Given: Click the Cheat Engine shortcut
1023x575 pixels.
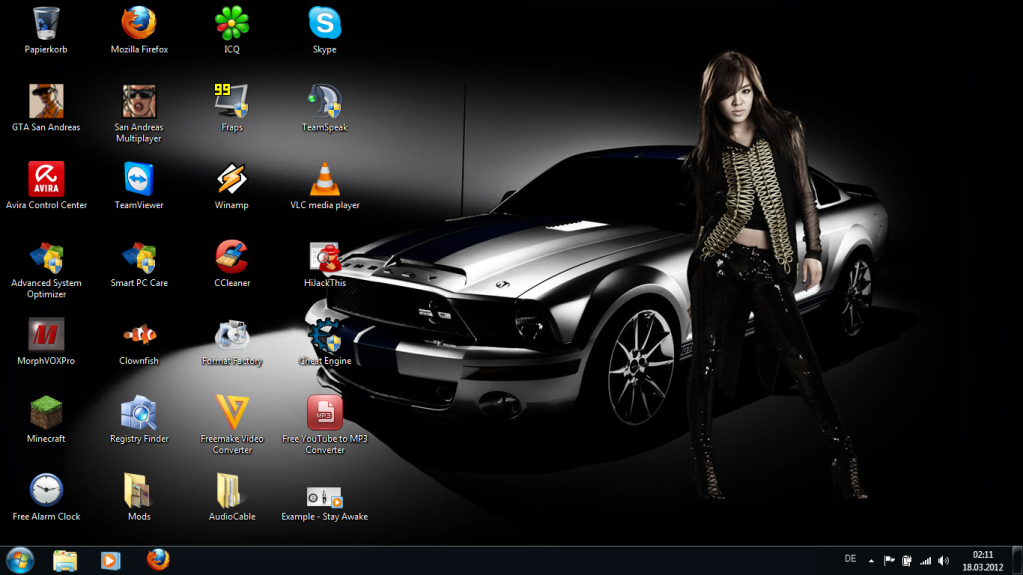Looking at the screenshot, I should 324,338.
